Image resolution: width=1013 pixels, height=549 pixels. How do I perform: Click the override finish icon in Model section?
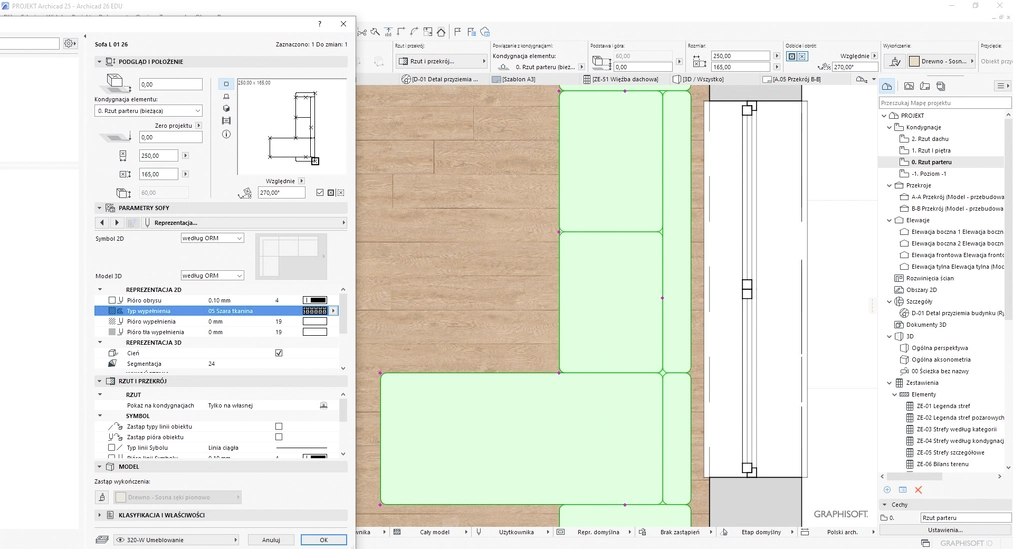[x=102, y=497]
